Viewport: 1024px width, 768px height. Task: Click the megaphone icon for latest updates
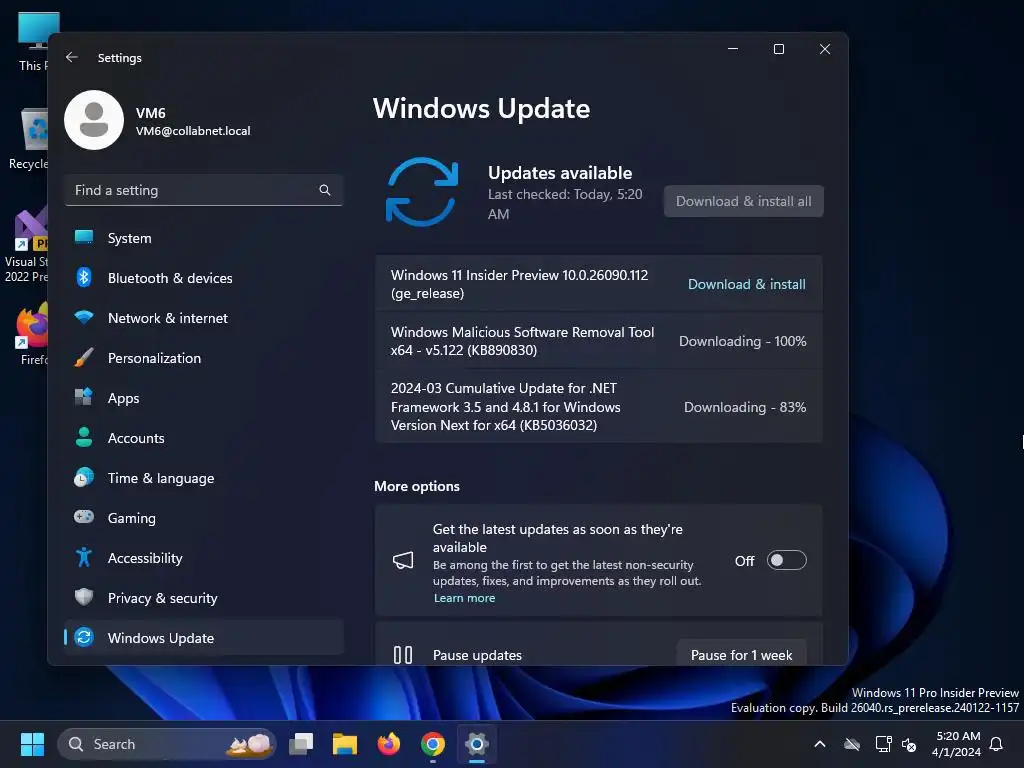click(403, 560)
